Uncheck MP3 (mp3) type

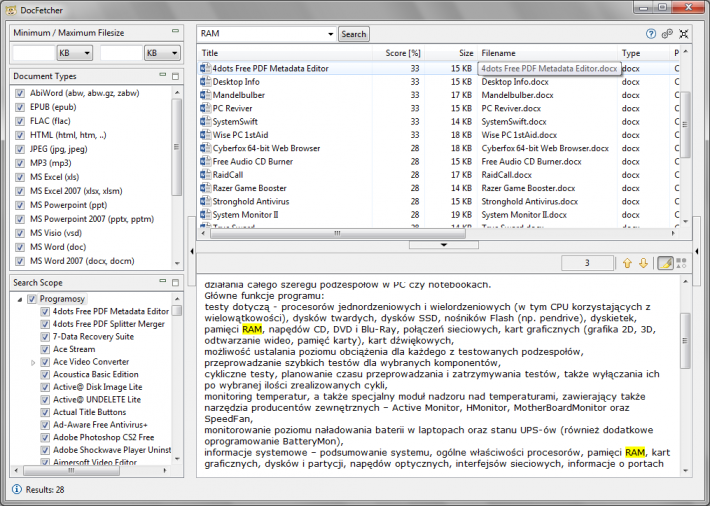19,163
